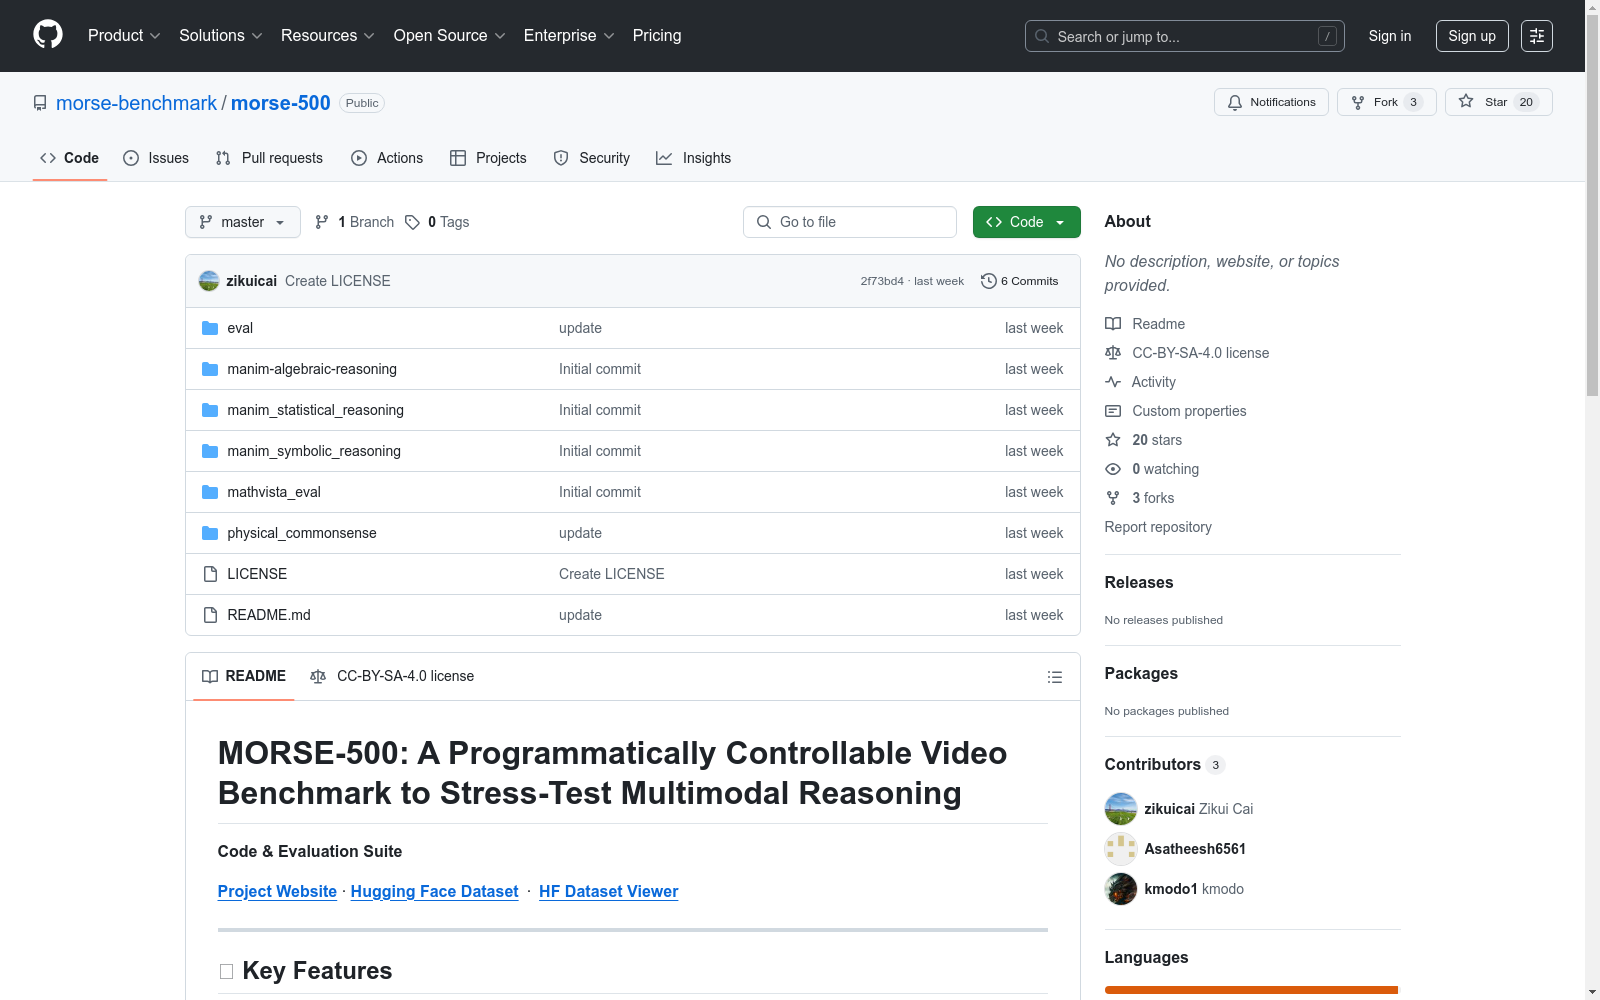
Task: Click the star icon beside 20 stars
Action: tap(1113, 440)
